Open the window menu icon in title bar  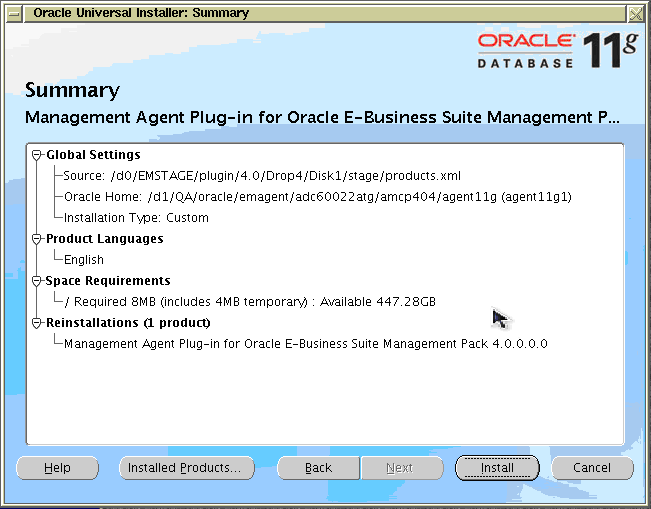tap(14, 14)
